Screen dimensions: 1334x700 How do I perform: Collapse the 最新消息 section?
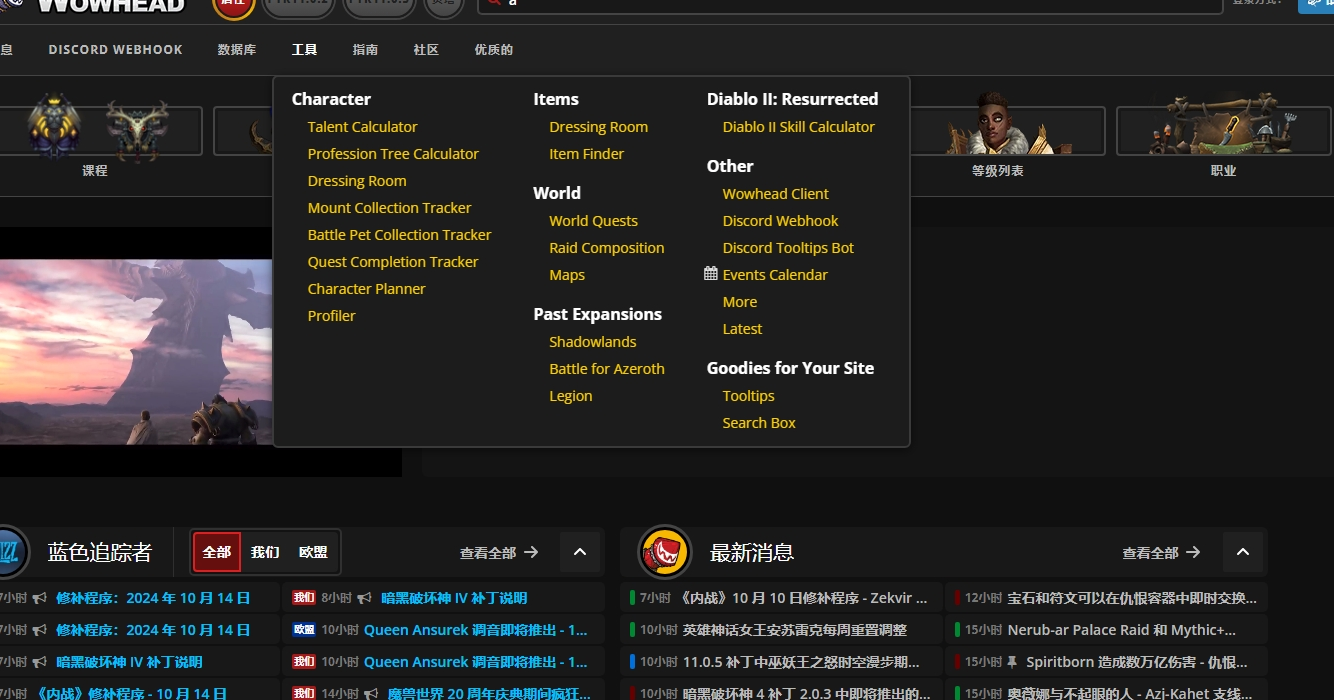(x=1243, y=552)
